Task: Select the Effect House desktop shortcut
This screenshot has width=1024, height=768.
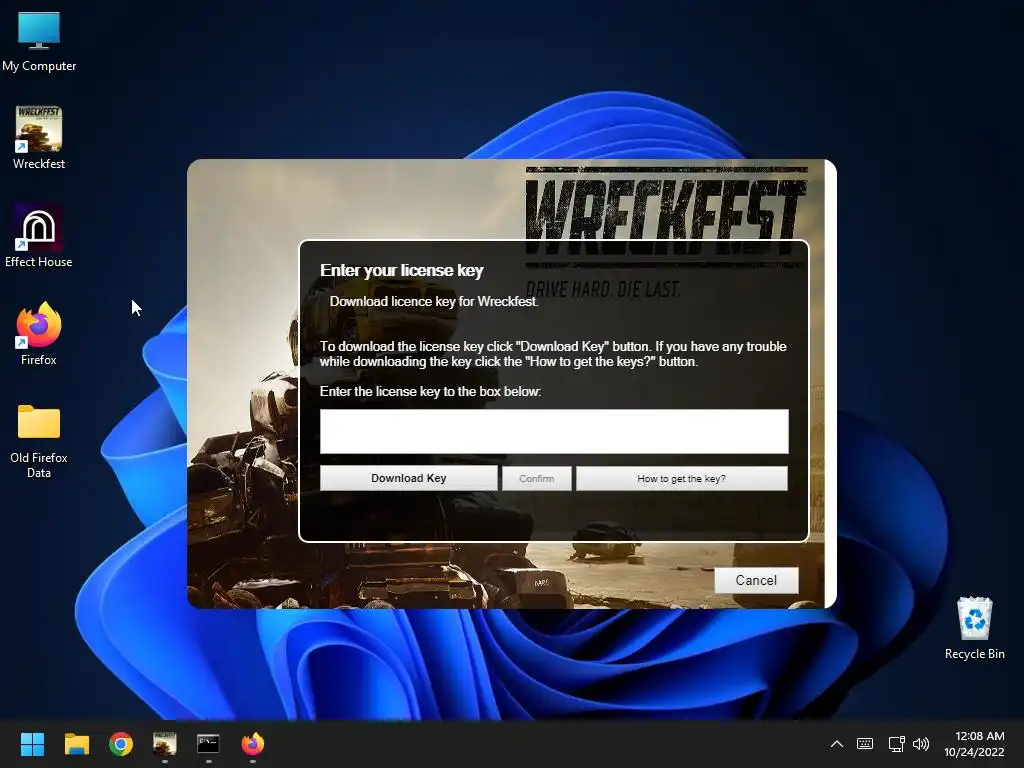Action: [39, 236]
